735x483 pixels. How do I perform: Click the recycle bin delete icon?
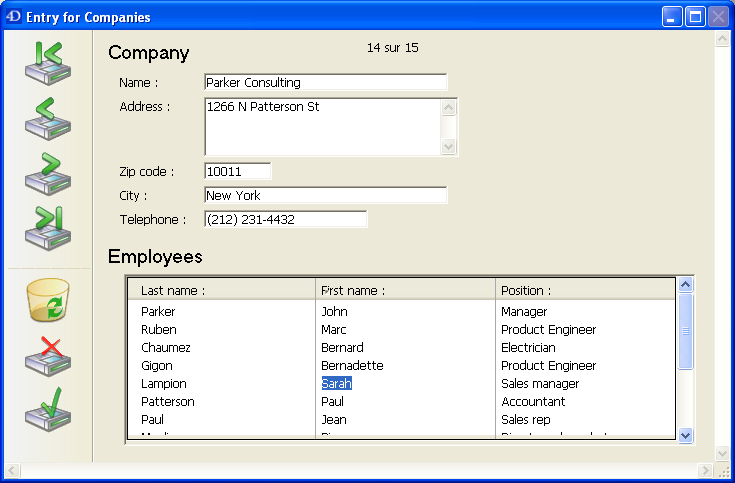tap(47, 301)
